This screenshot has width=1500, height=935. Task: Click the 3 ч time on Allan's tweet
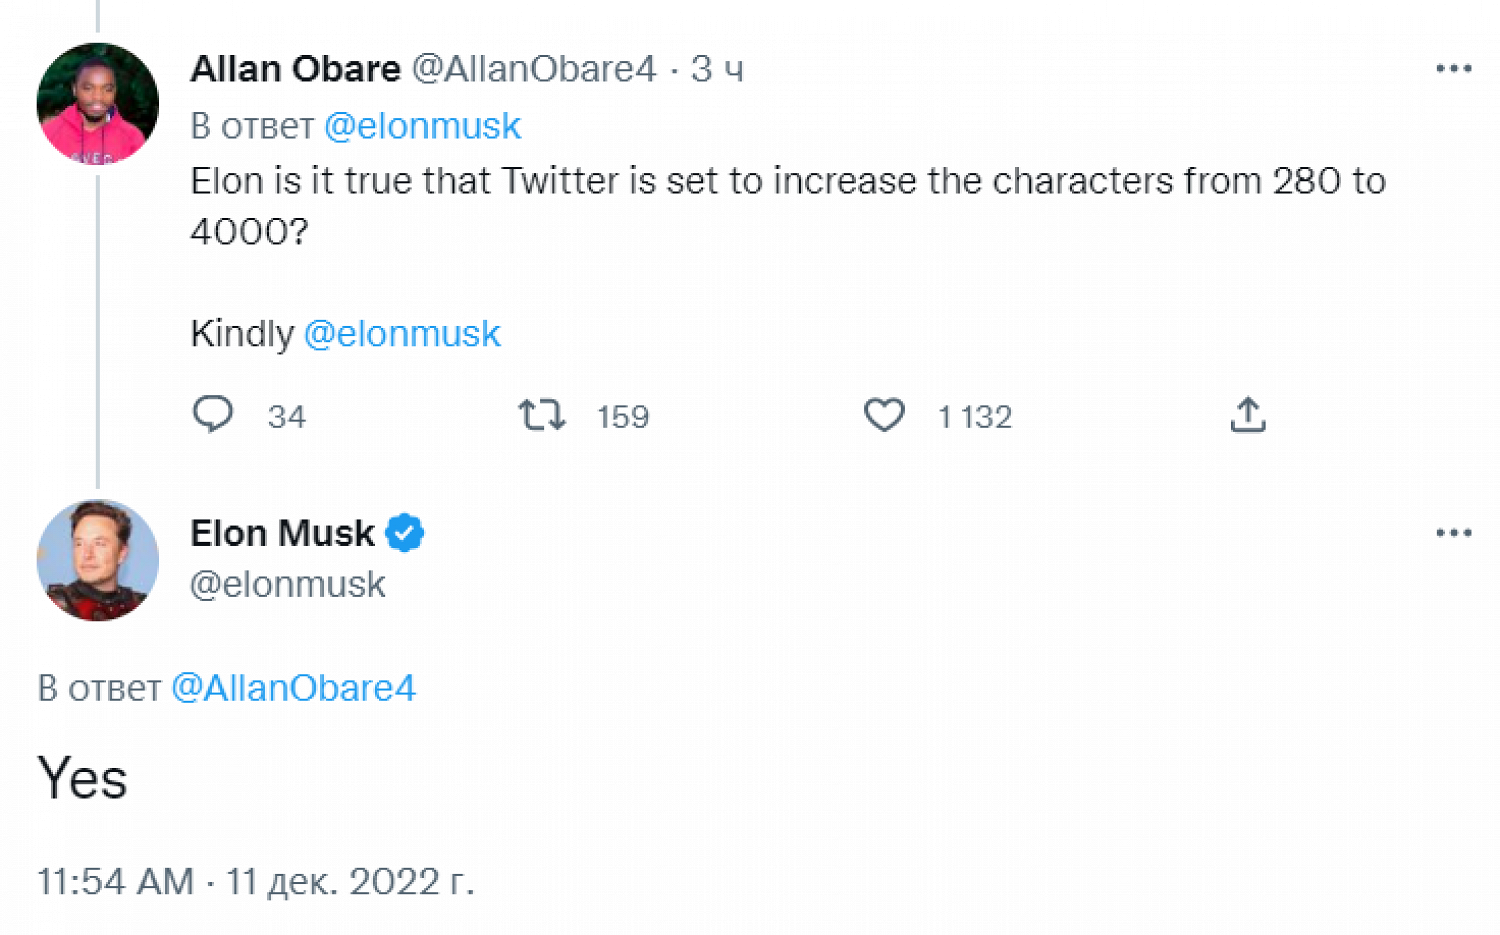click(717, 69)
